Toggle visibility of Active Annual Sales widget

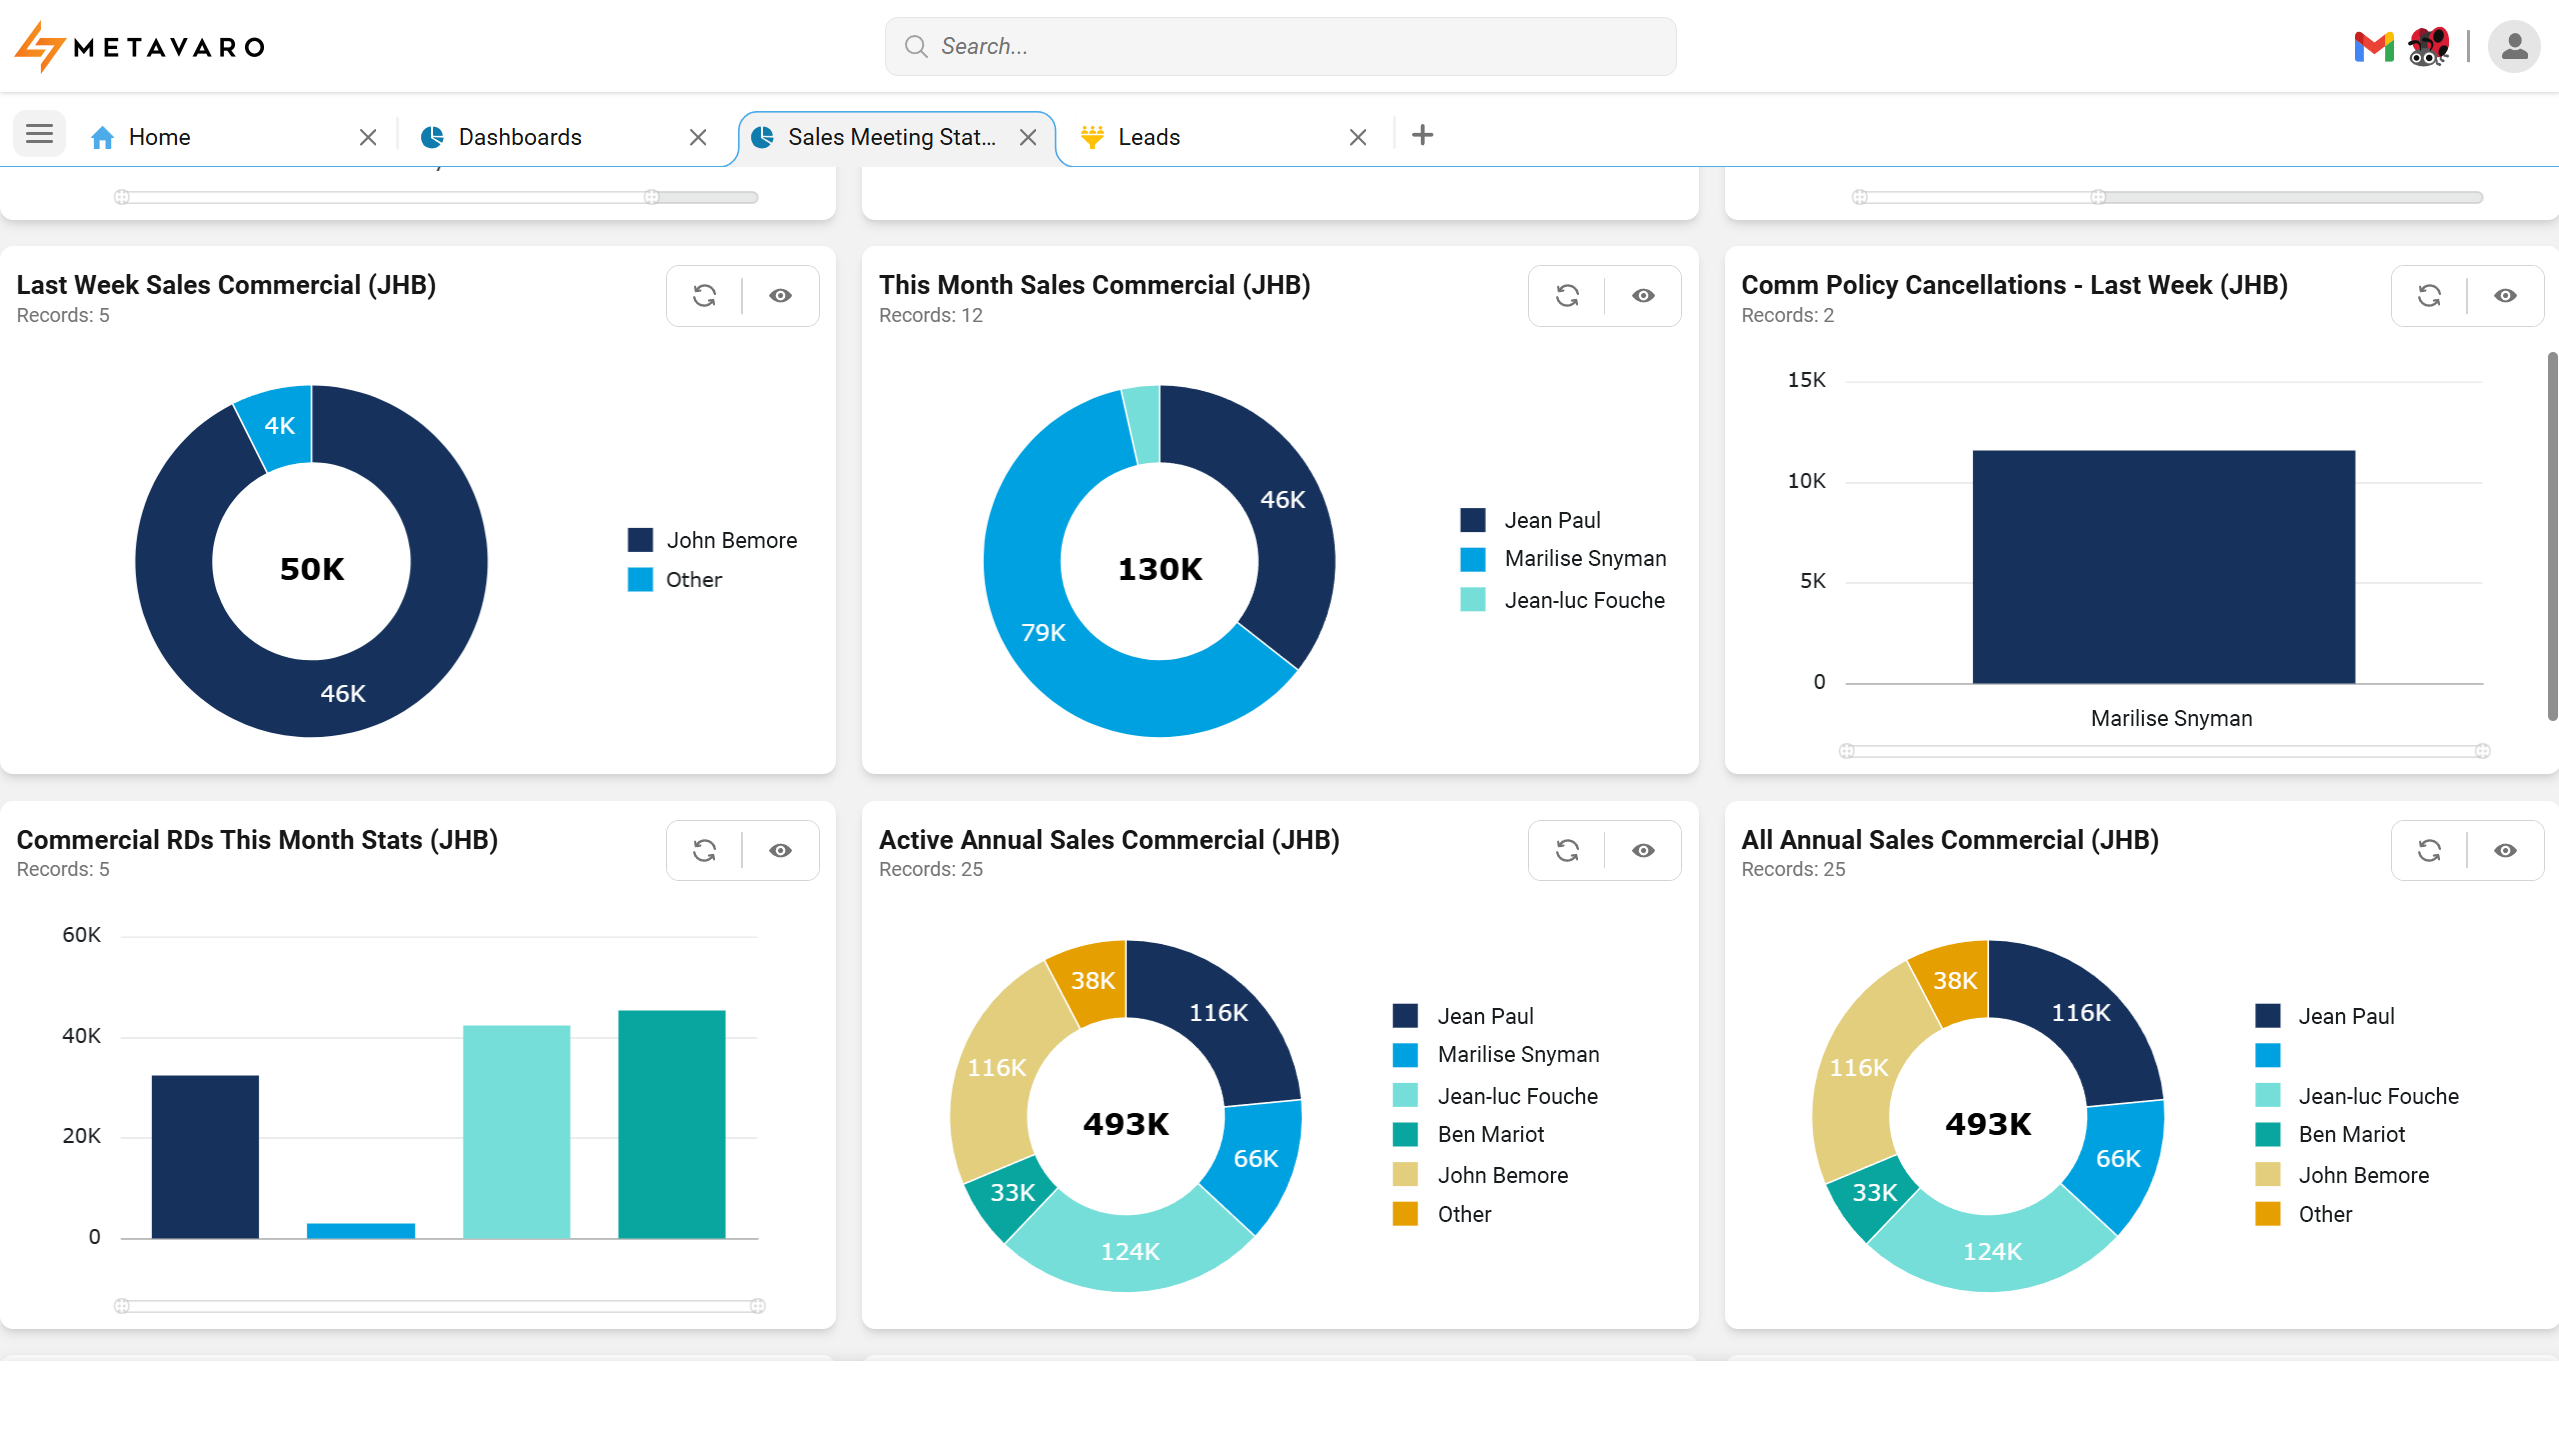click(1643, 851)
